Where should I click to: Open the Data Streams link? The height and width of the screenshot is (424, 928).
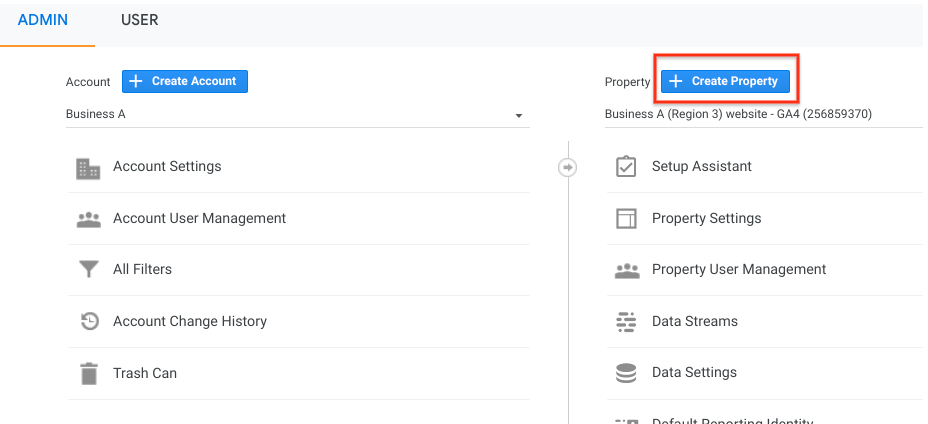(x=695, y=322)
